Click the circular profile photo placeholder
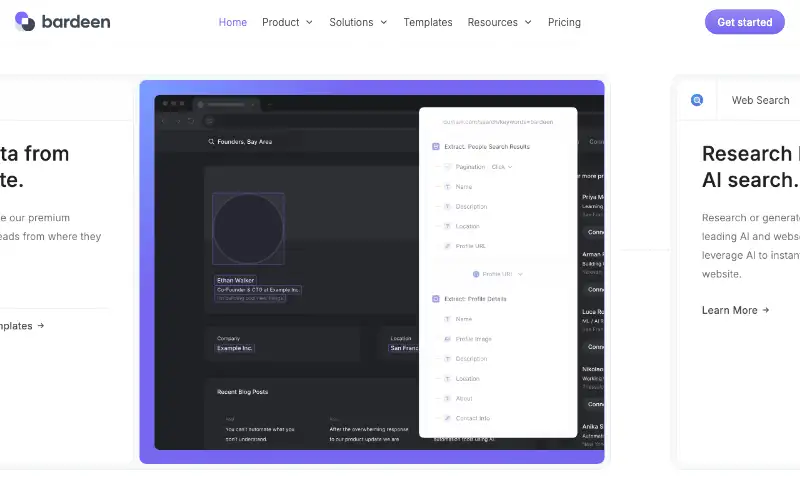This screenshot has width=800, height=500. point(248,229)
